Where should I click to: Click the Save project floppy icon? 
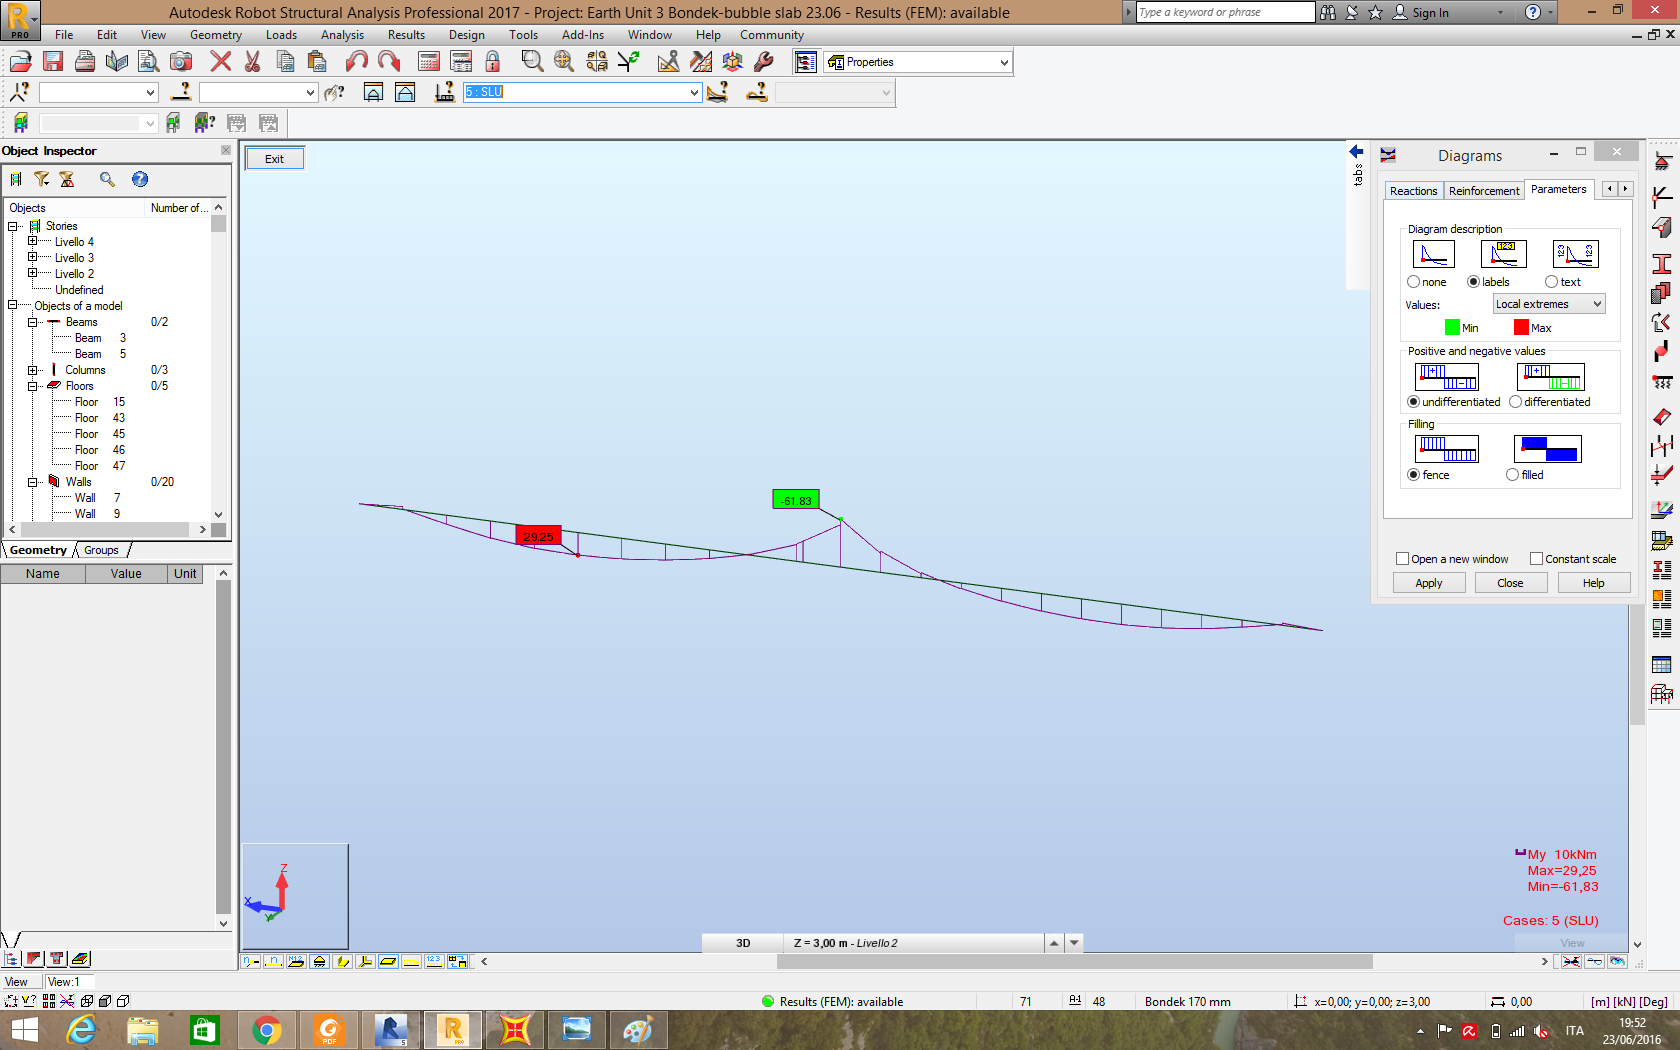(53, 62)
